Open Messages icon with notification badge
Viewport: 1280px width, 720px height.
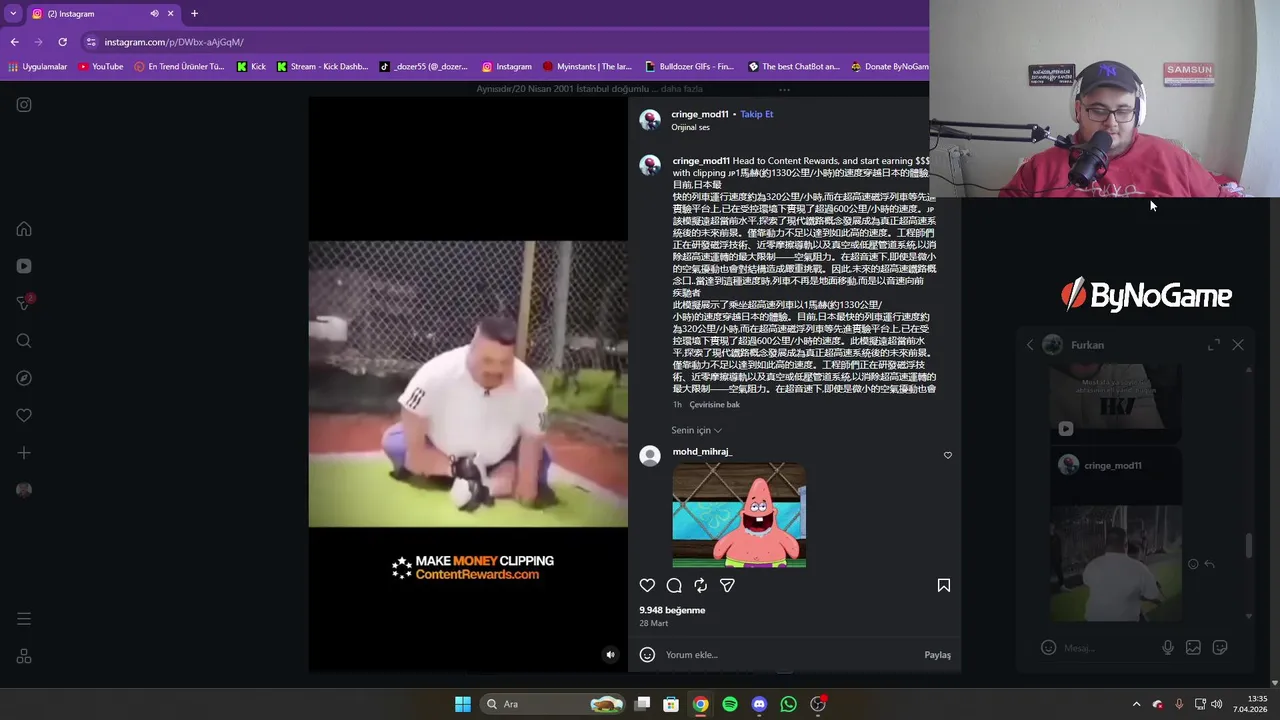coord(24,303)
